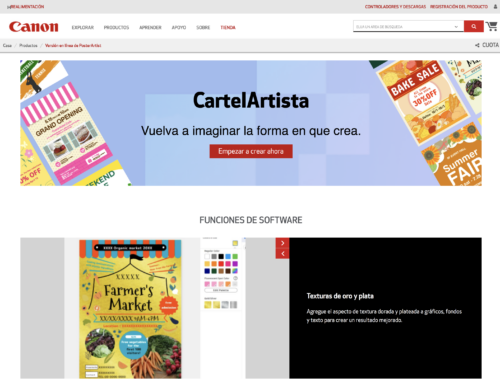
Task: Click the Farmer's Market poster image
Action: [x=130, y=309]
